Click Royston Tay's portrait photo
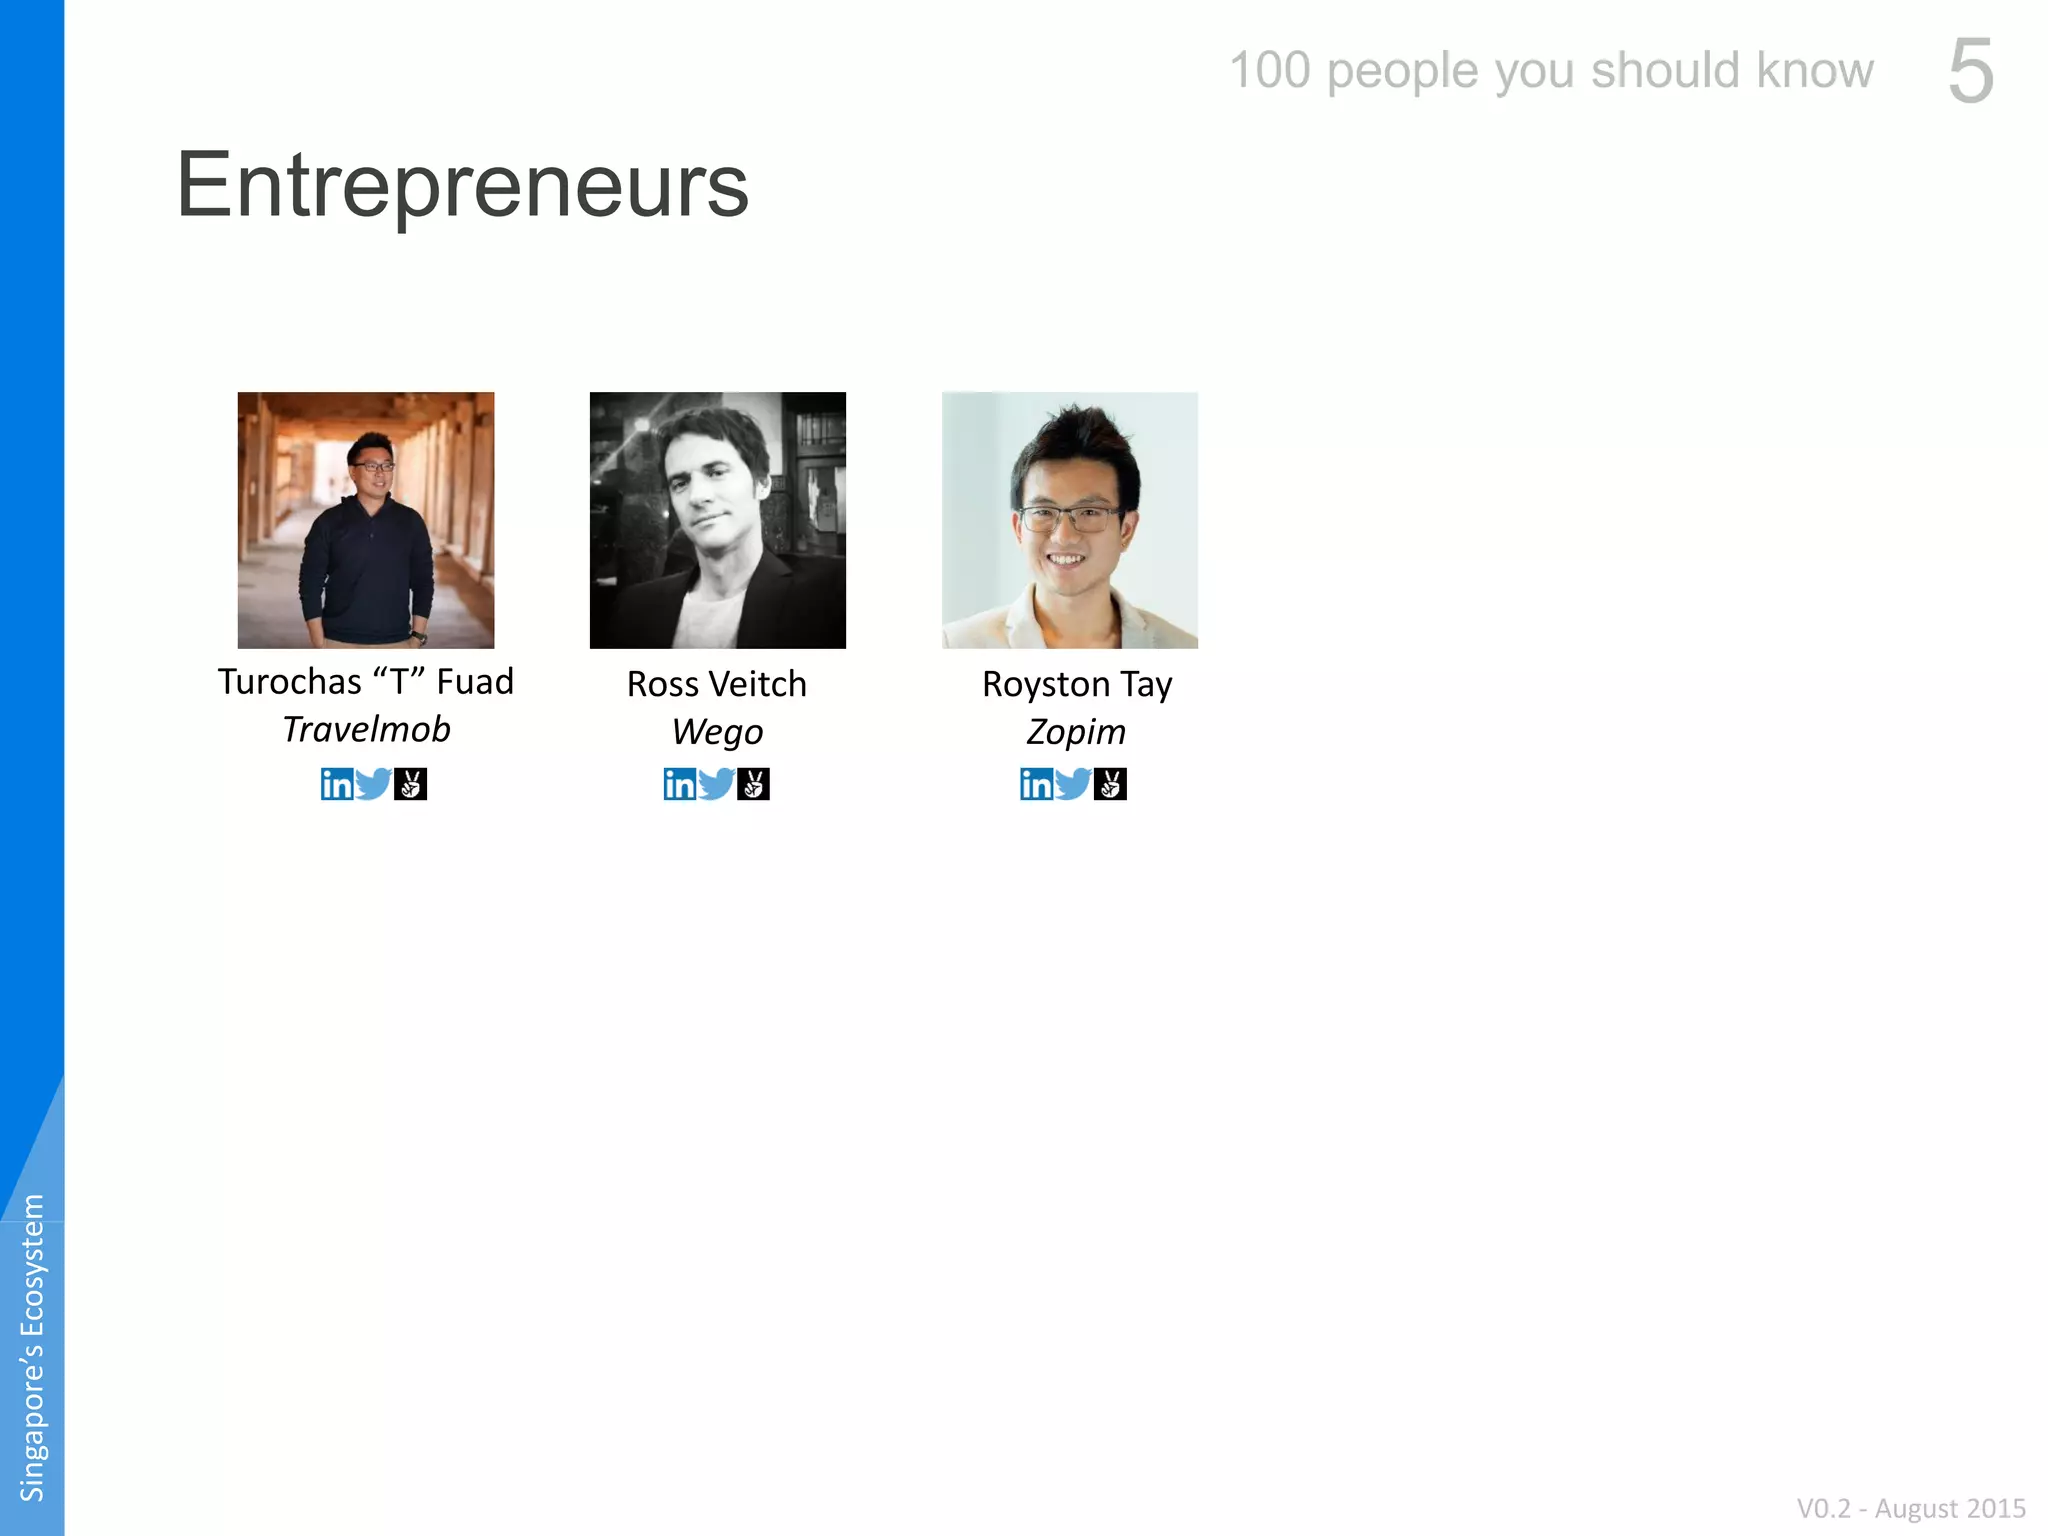 click(1070, 520)
